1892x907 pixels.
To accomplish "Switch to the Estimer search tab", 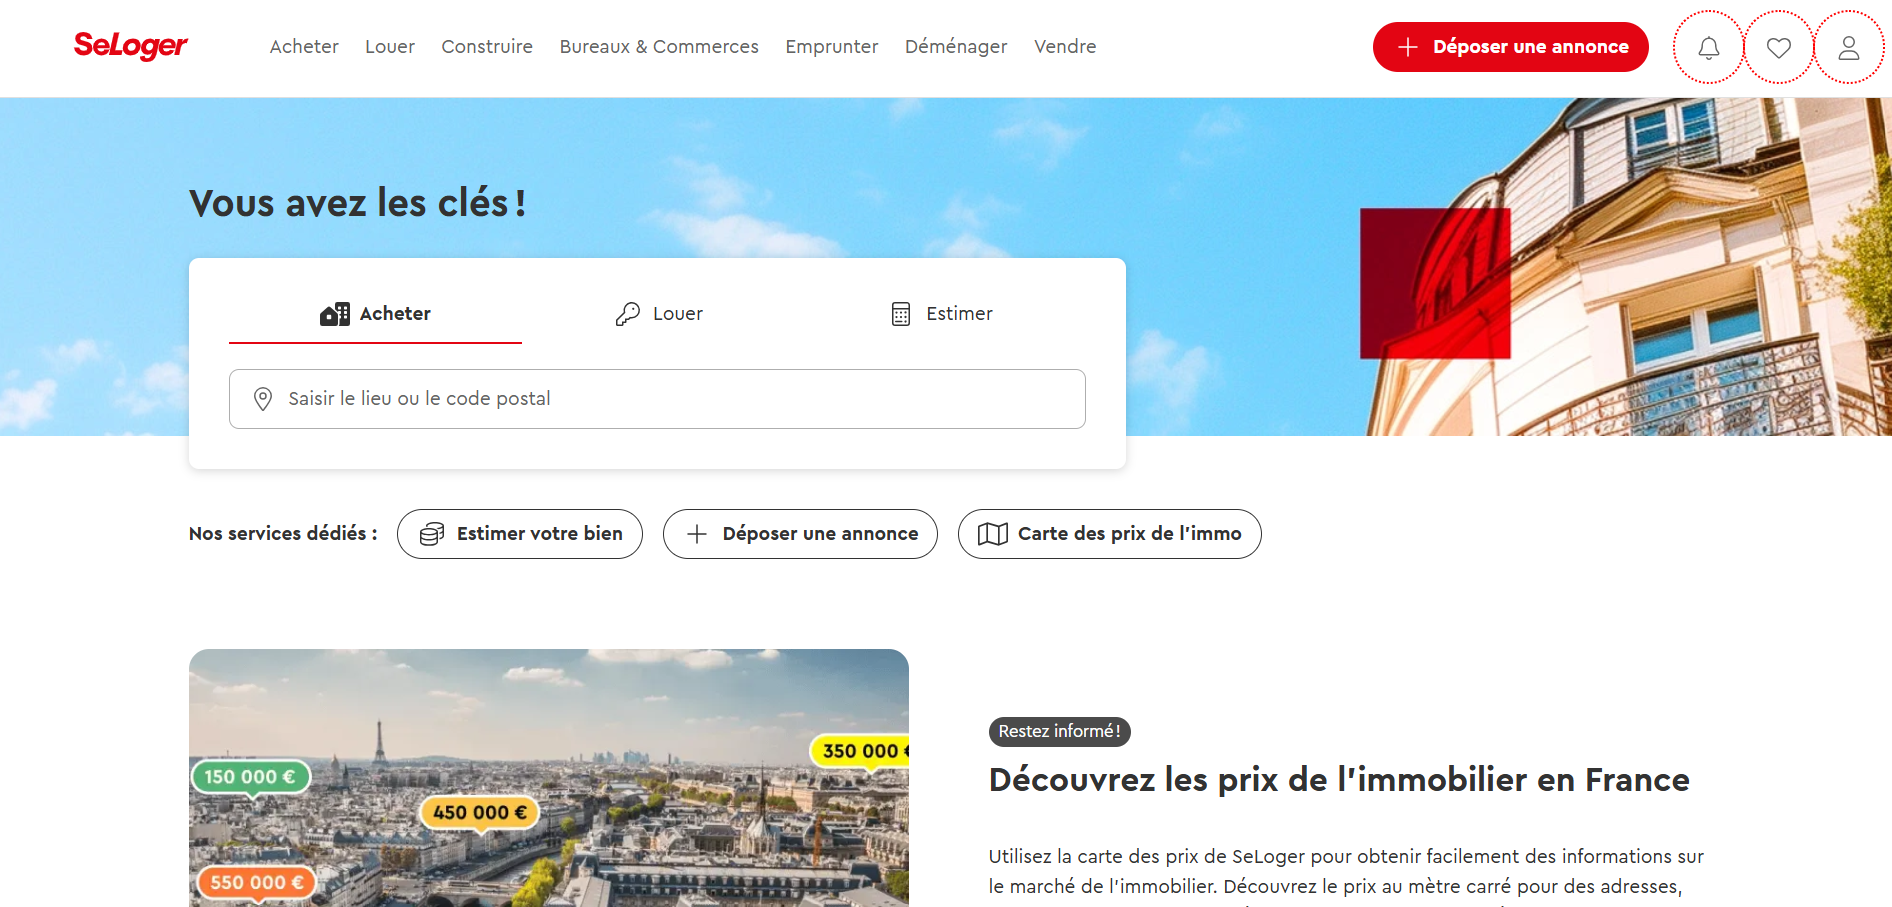I will tap(941, 314).
